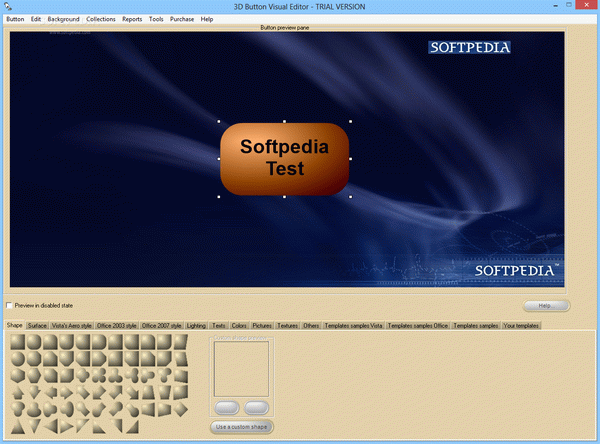
Task: Click the Softpedia Test button in preview
Action: pos(284,159)
